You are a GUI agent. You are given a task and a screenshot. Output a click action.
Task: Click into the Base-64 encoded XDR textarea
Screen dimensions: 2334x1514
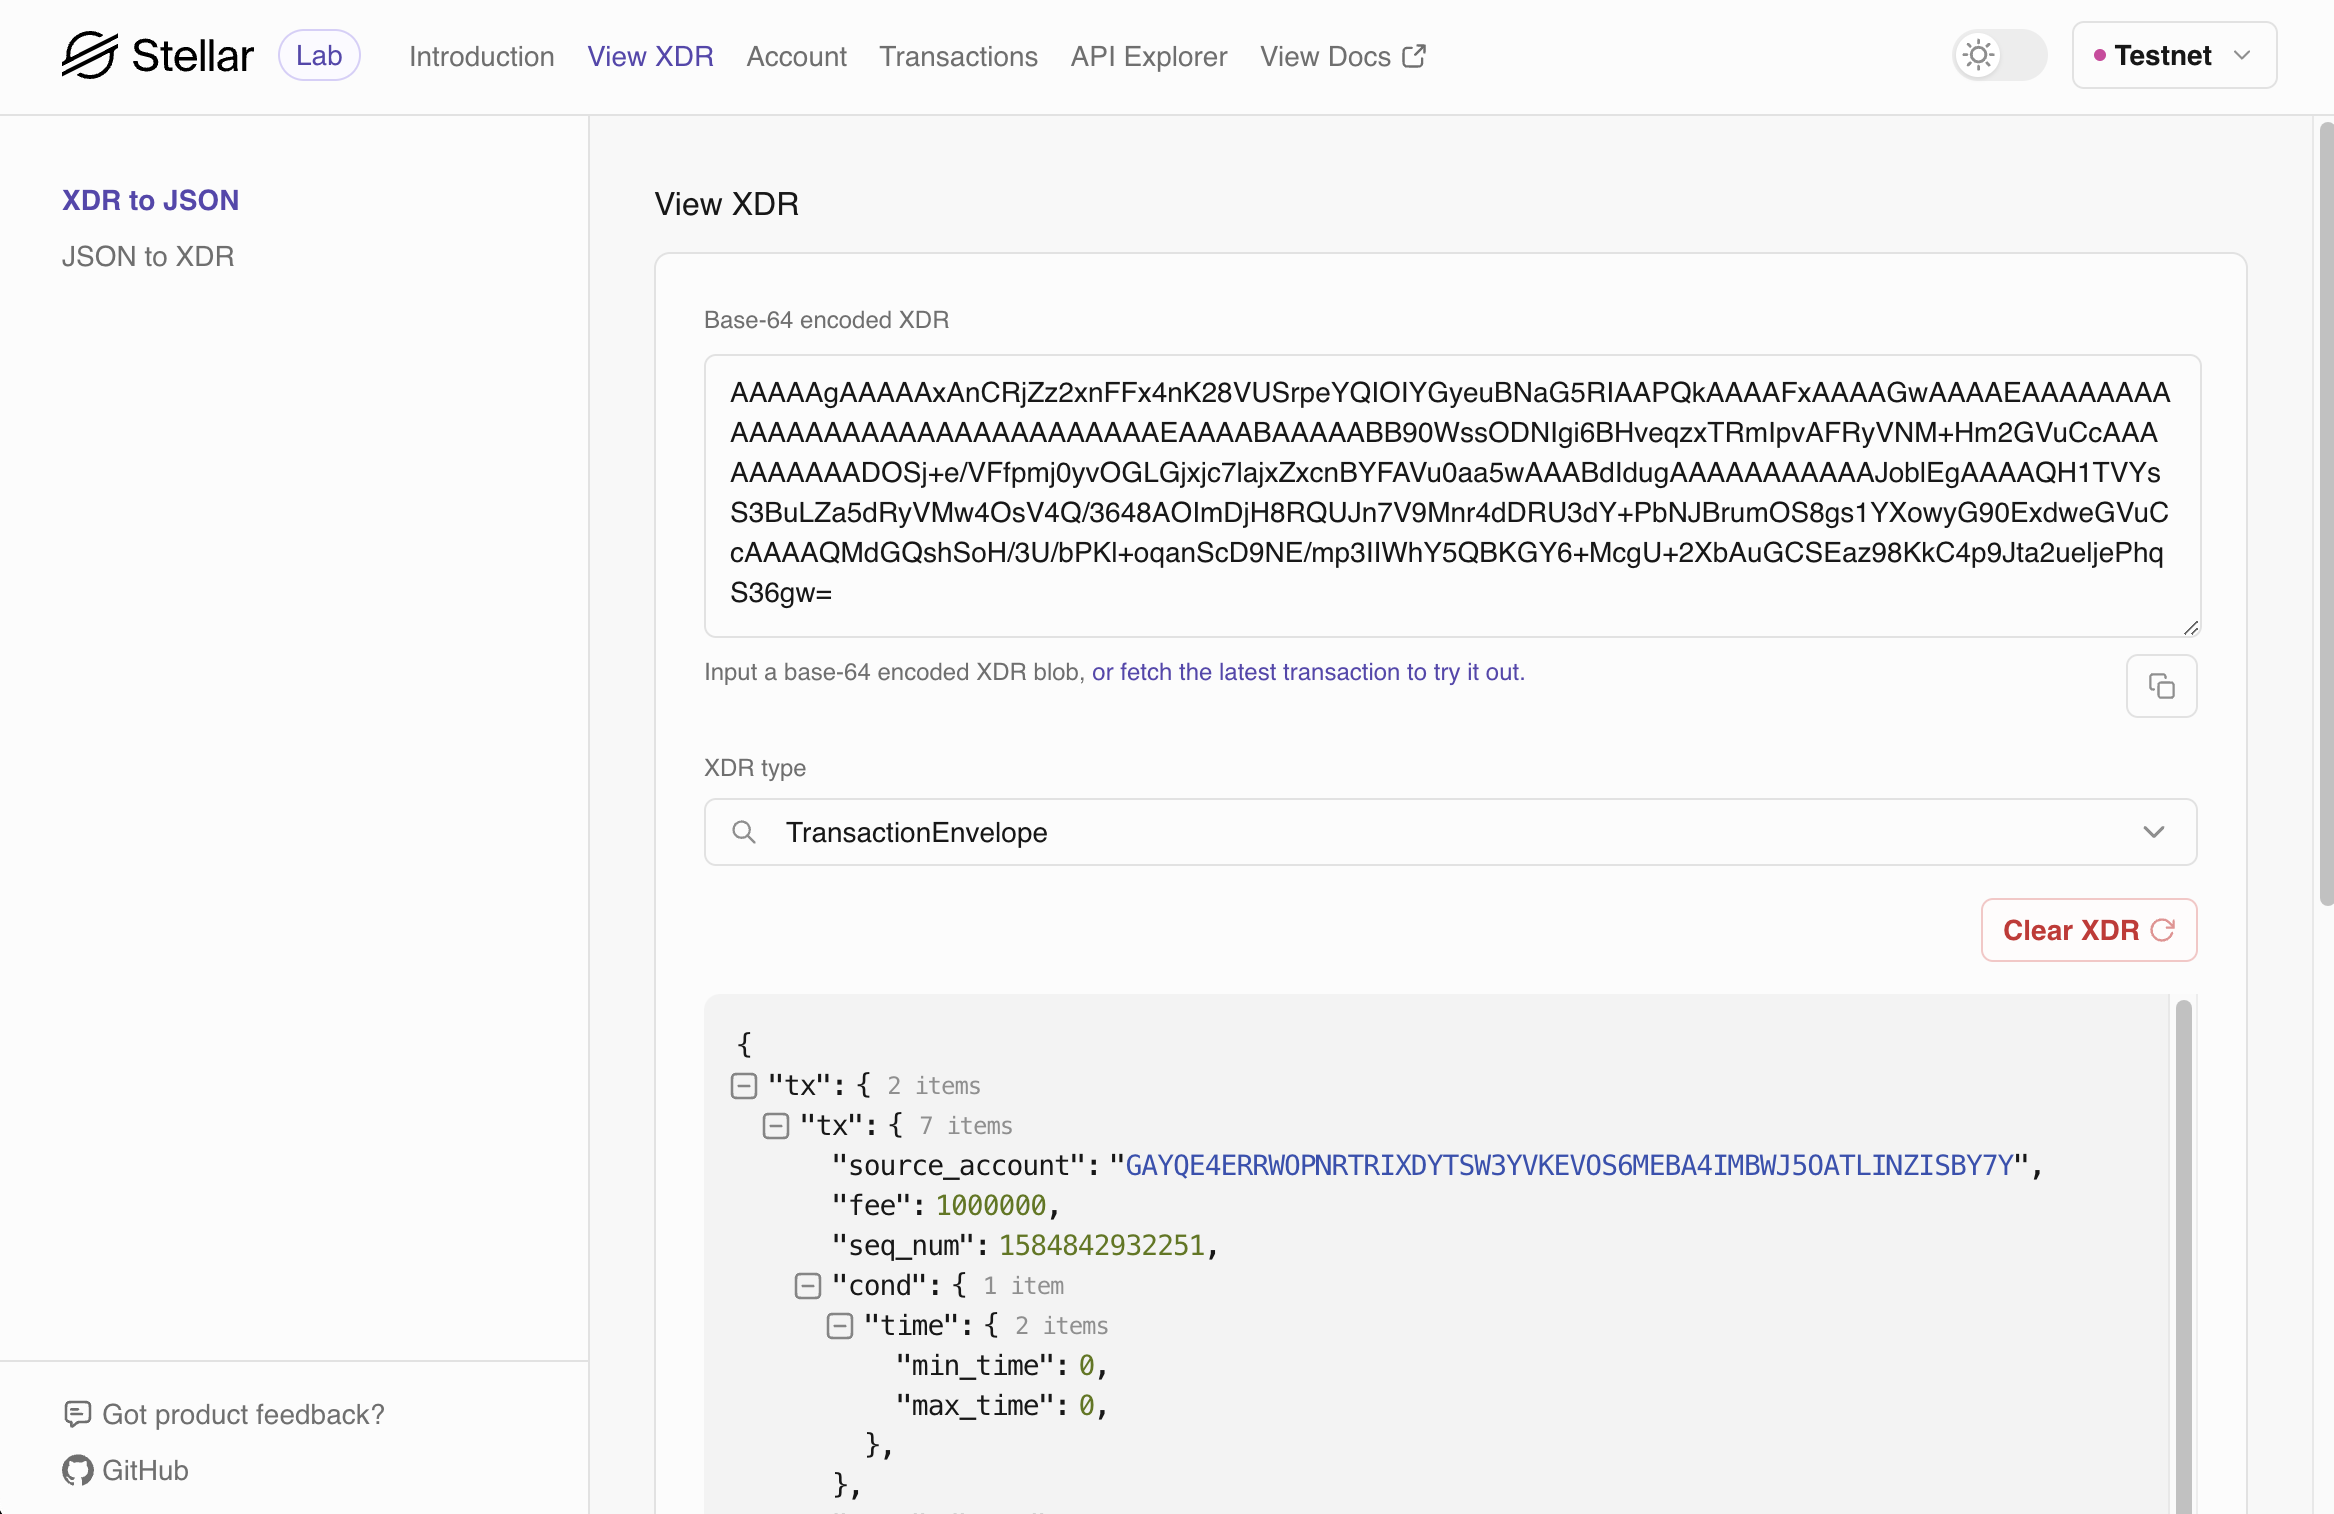click(x=1452, y=495)
